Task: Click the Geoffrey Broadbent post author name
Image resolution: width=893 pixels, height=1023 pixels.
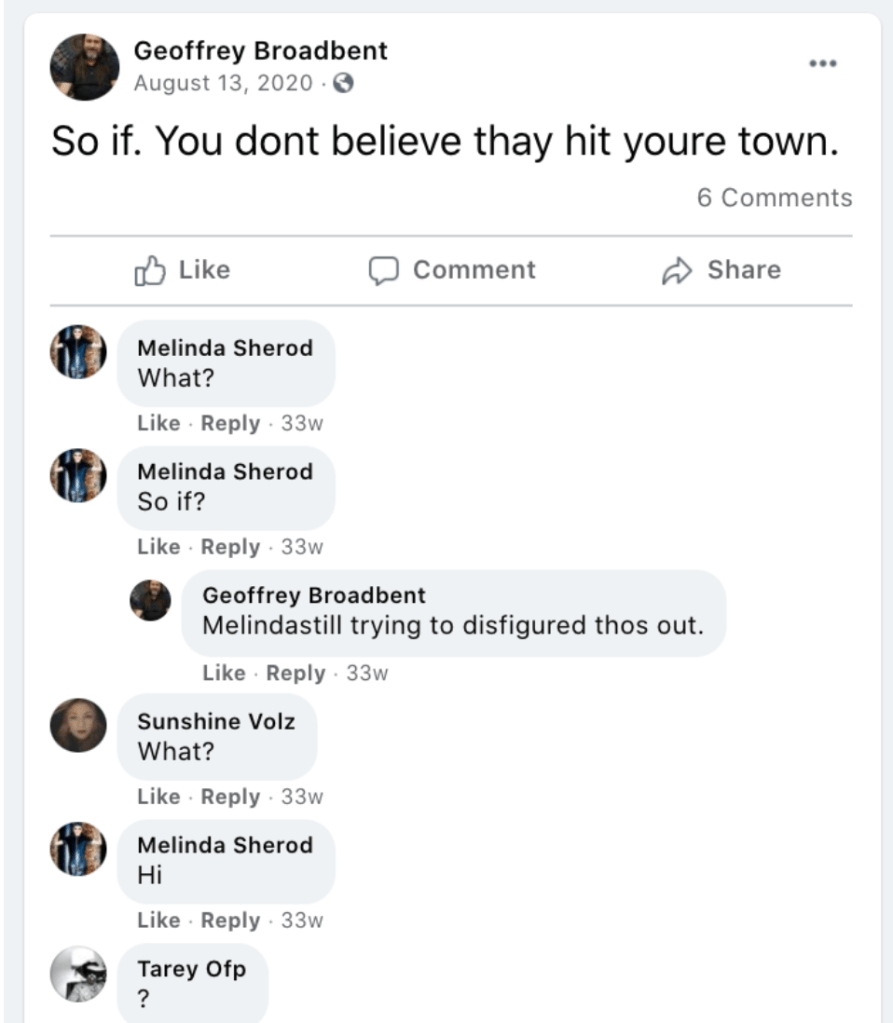Action: click(260, 50)
